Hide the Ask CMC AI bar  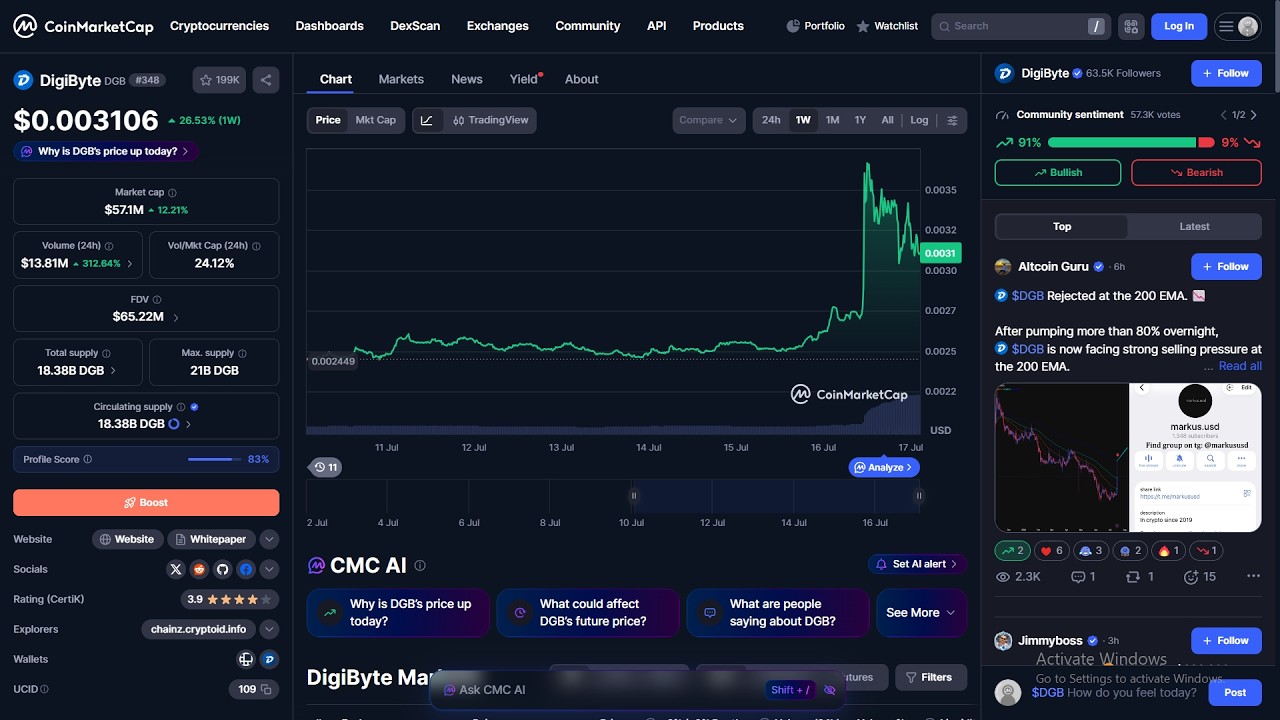pyautogui.click(x=829, y=690)
